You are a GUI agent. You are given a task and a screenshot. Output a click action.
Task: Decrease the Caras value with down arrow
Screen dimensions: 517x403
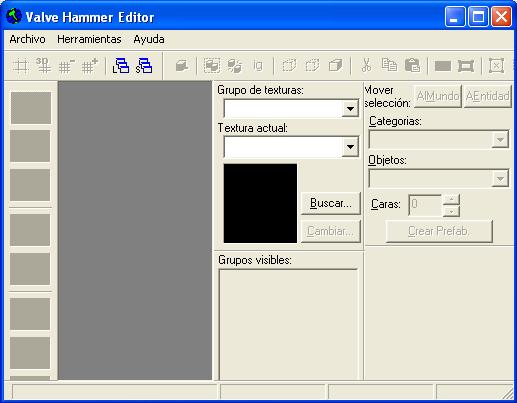(x=451, y=211)
